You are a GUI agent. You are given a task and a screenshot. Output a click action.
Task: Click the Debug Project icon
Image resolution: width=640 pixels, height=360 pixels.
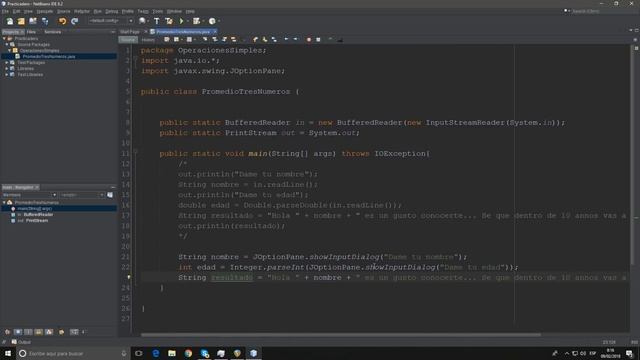[197, 21]
